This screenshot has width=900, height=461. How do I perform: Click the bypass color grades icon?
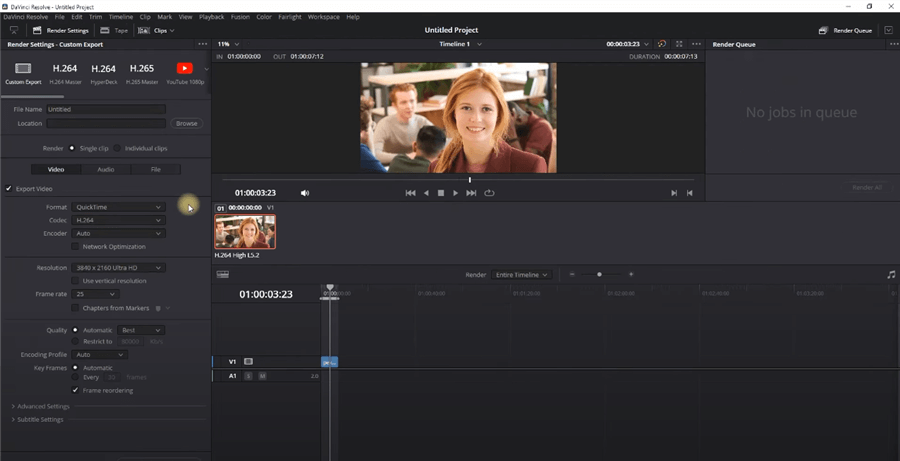662,44
